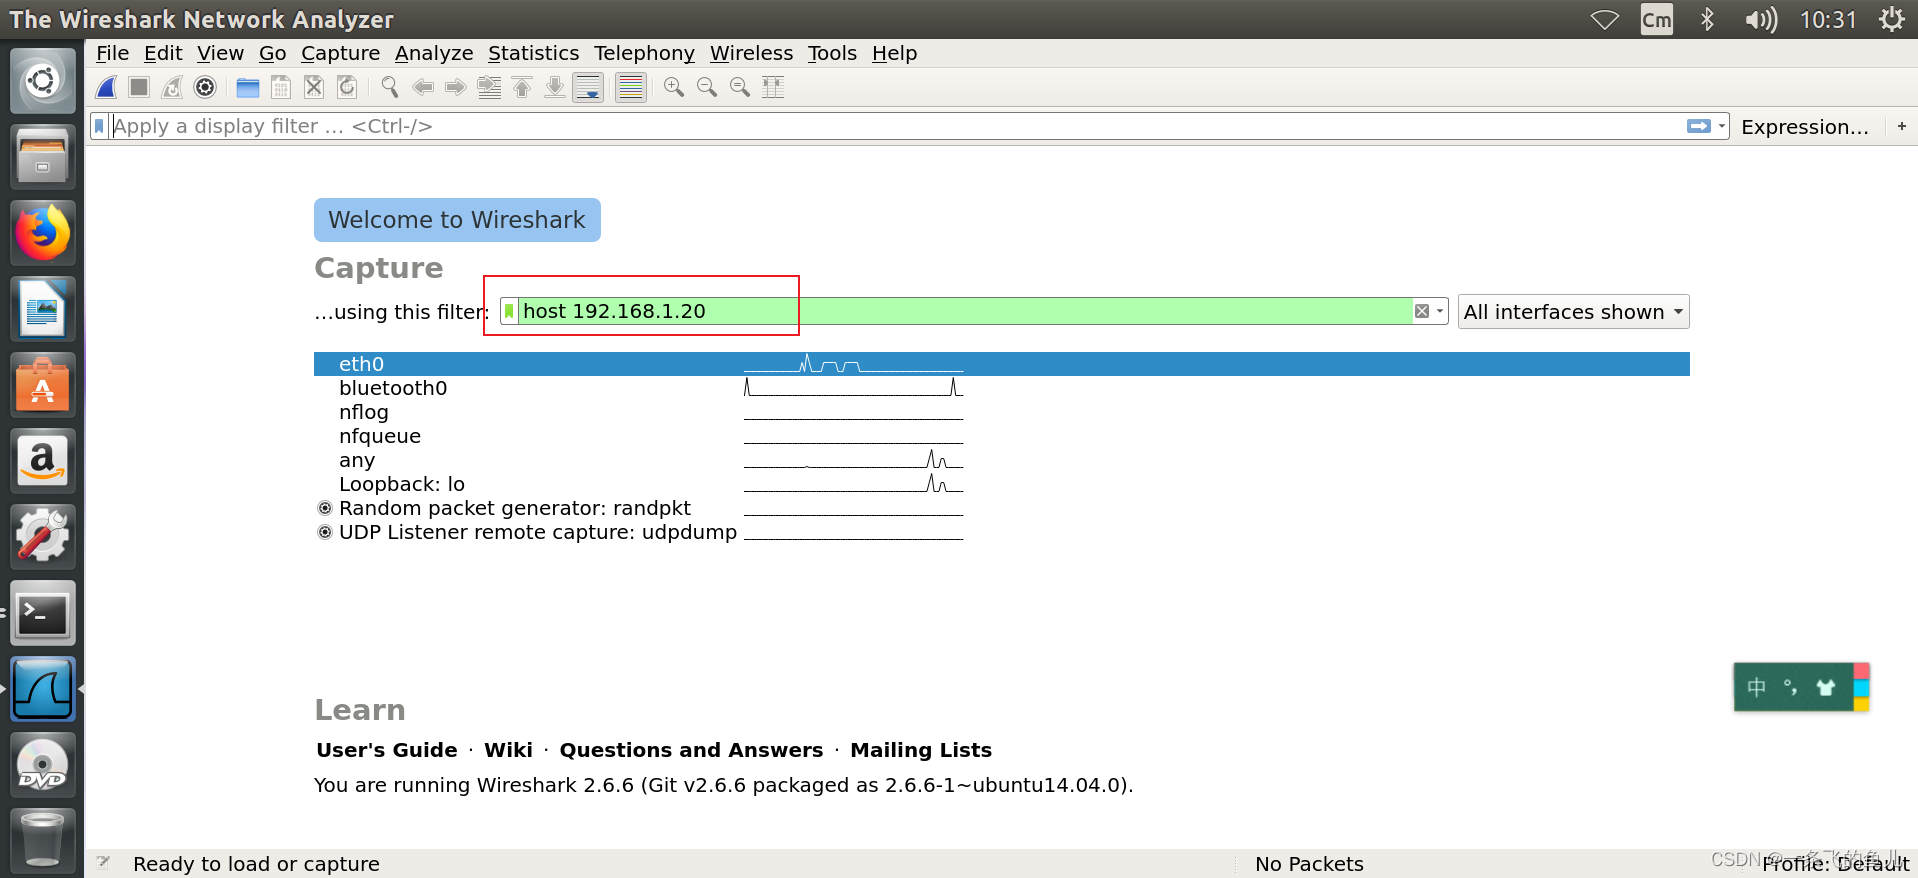Viewport: 1918px width, 878px height.
Task: Add a display filter button with plus
Action: click(x=1902, y=126)
